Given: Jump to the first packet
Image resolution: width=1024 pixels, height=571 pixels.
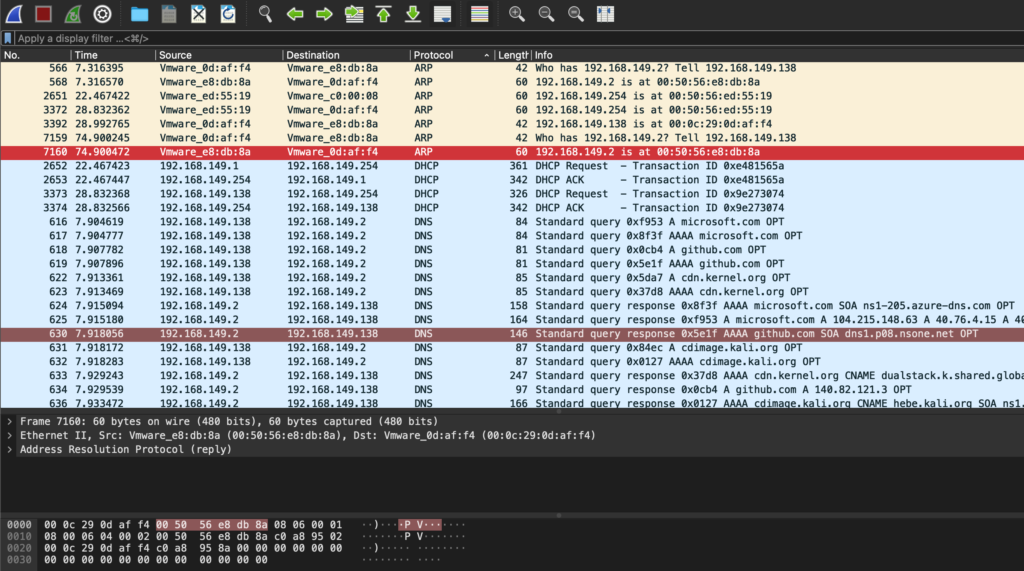Looking at the screenshot, I should pyautogui.click(x=383, y=14).
